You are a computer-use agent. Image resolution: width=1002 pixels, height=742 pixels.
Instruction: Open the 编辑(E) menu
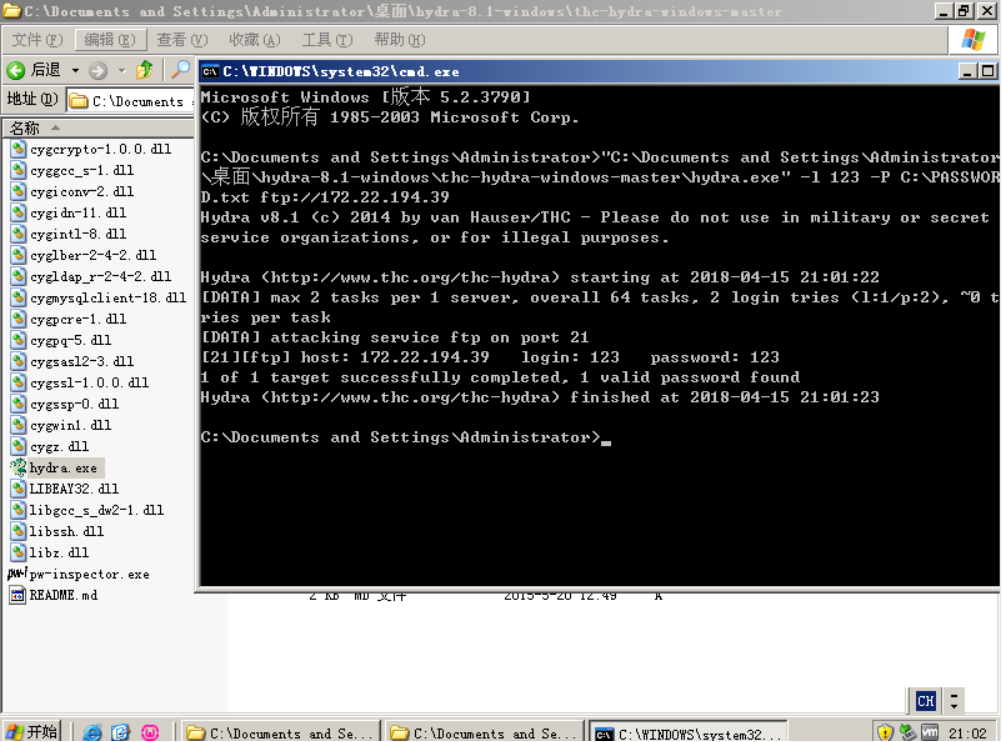110,40
